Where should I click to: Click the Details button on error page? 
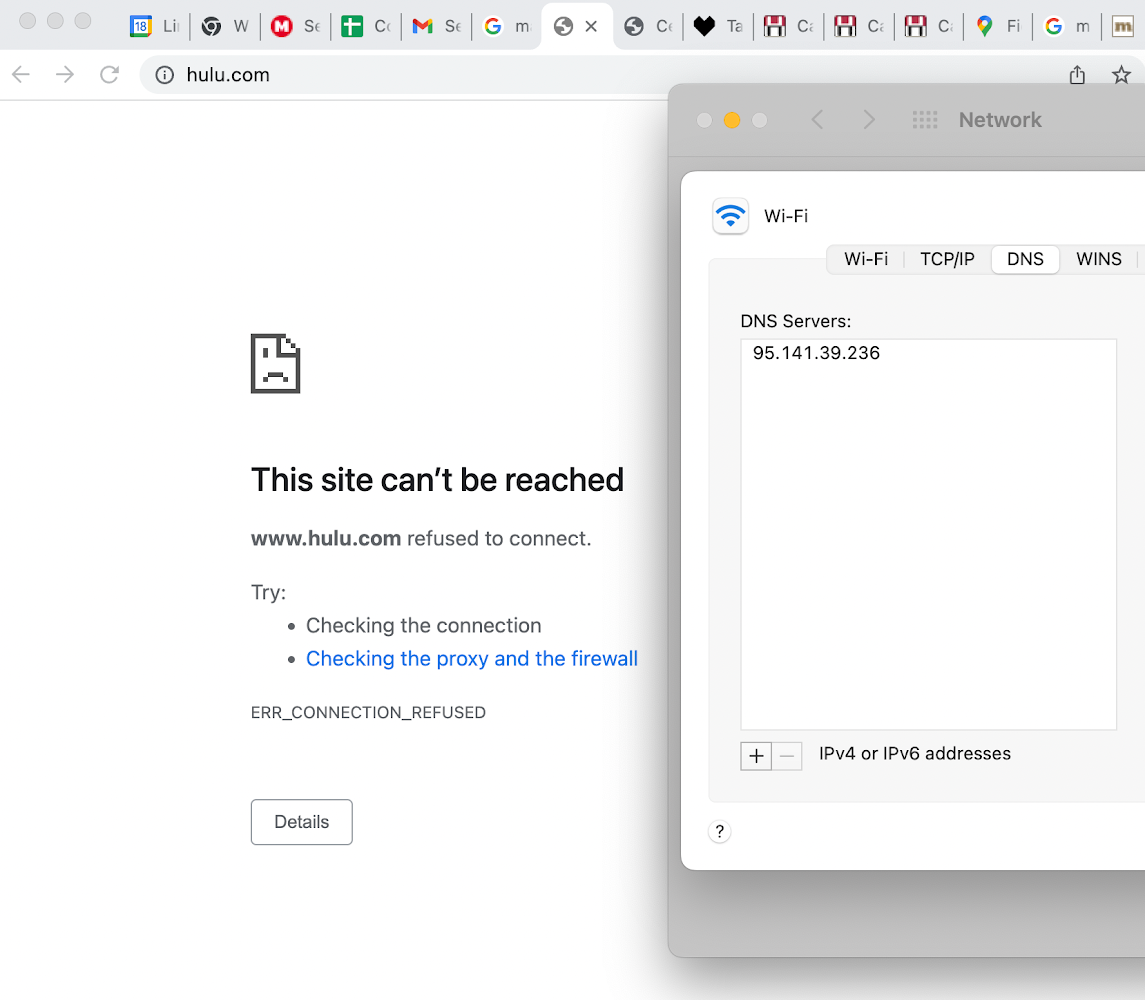coord(301,822)
